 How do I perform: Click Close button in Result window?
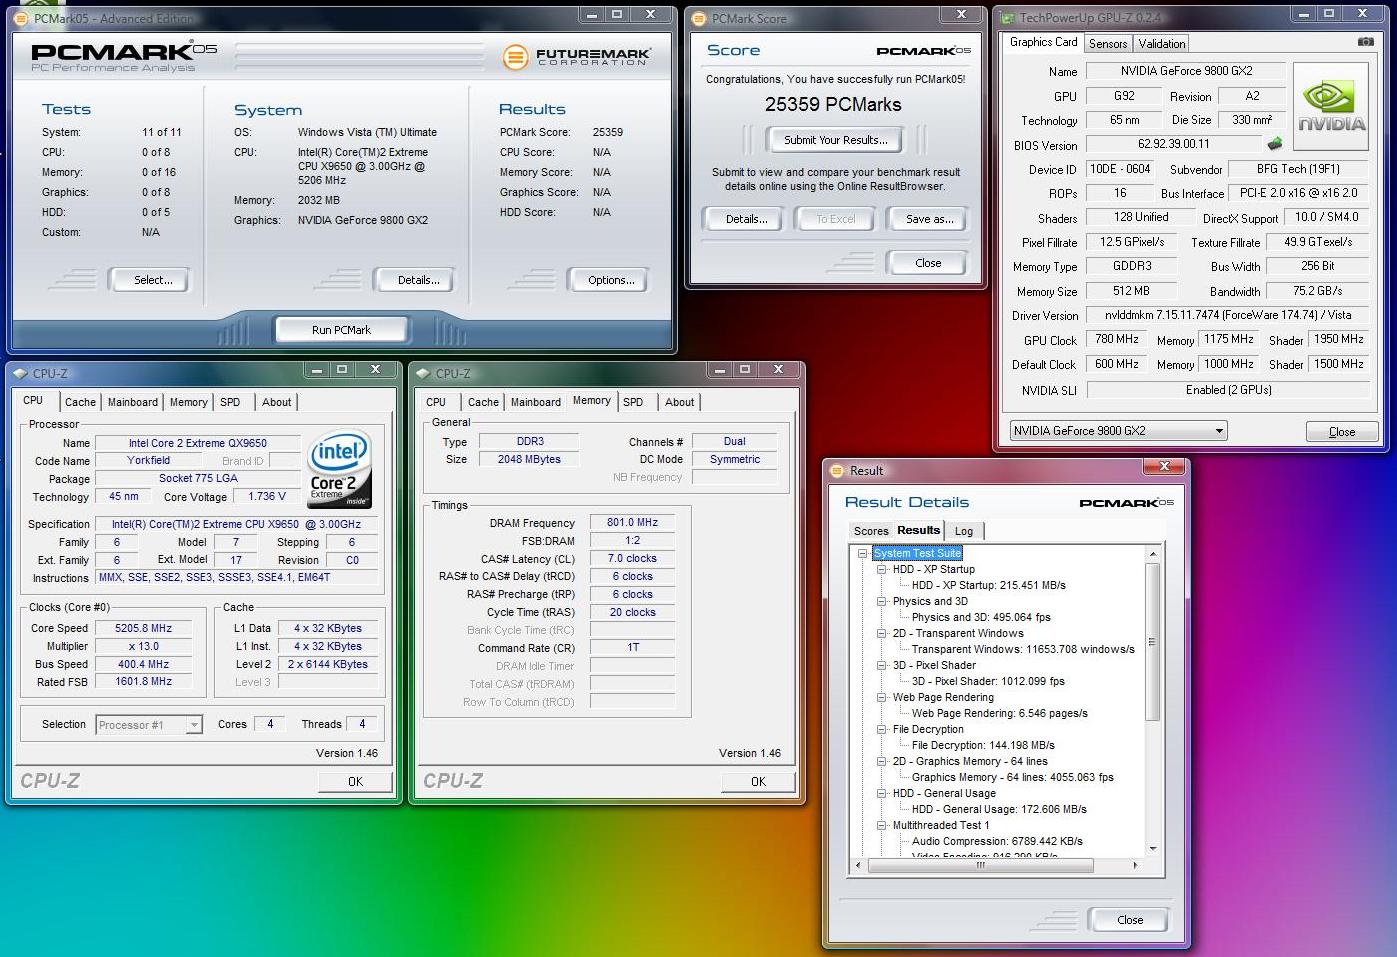click(x=1130, y=920)
